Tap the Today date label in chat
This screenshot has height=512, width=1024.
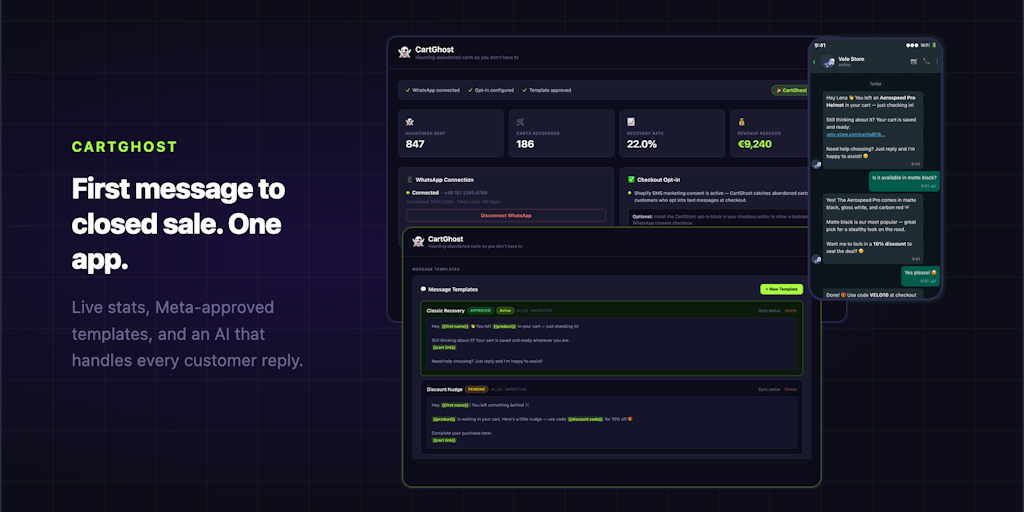[875, 84]
